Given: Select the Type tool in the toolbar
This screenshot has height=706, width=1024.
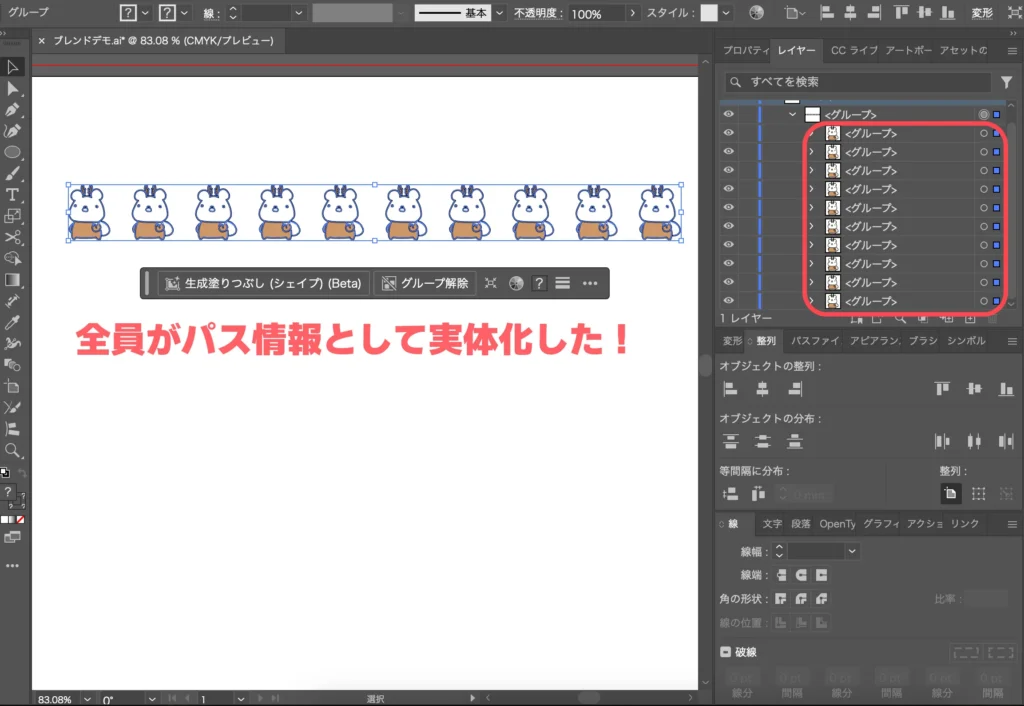Looking at the screenshot, I should [x=13, y=194].
